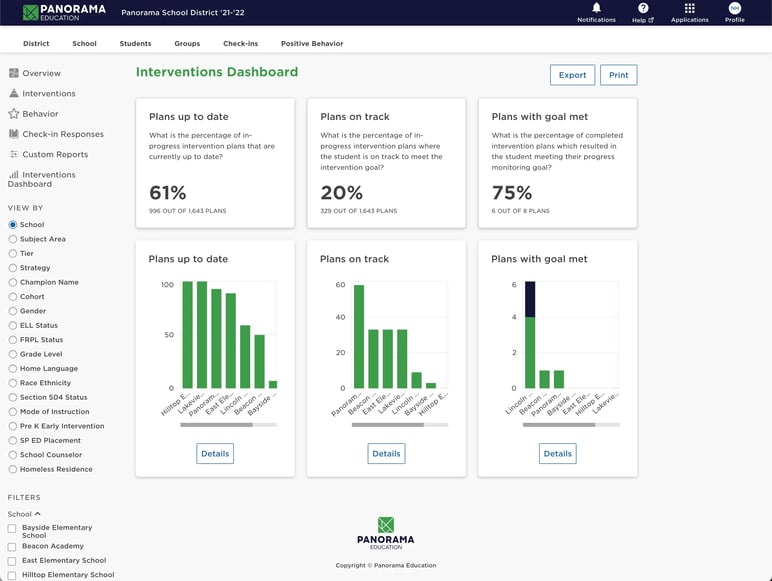This screenshot has width=772, height=581.
Task: Open the Students tab
Action: click(x=135, y=43)
